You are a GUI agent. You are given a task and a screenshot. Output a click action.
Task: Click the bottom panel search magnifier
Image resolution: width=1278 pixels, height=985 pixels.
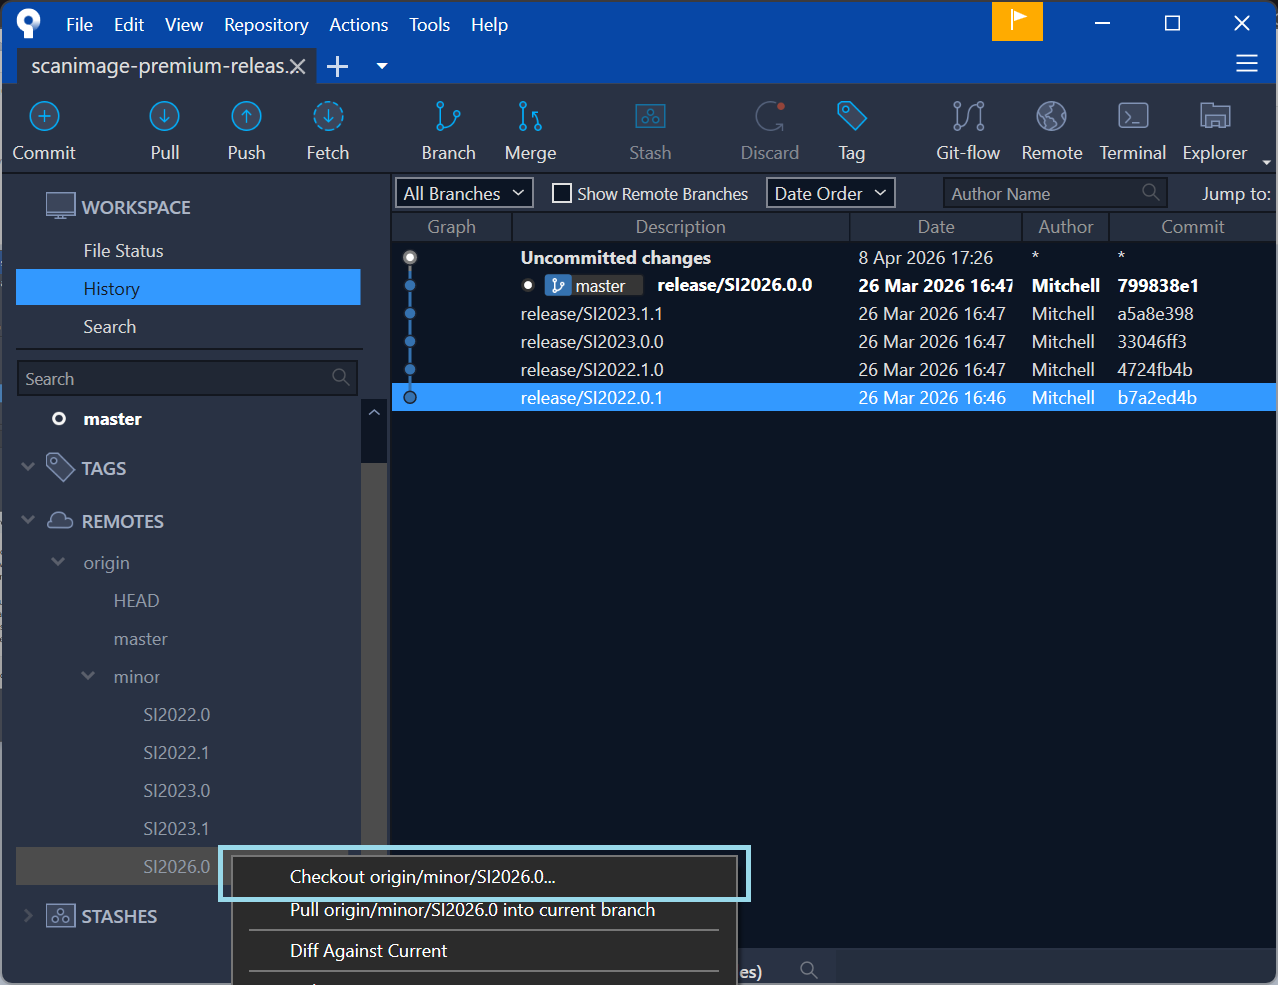[x=809, y=969]
